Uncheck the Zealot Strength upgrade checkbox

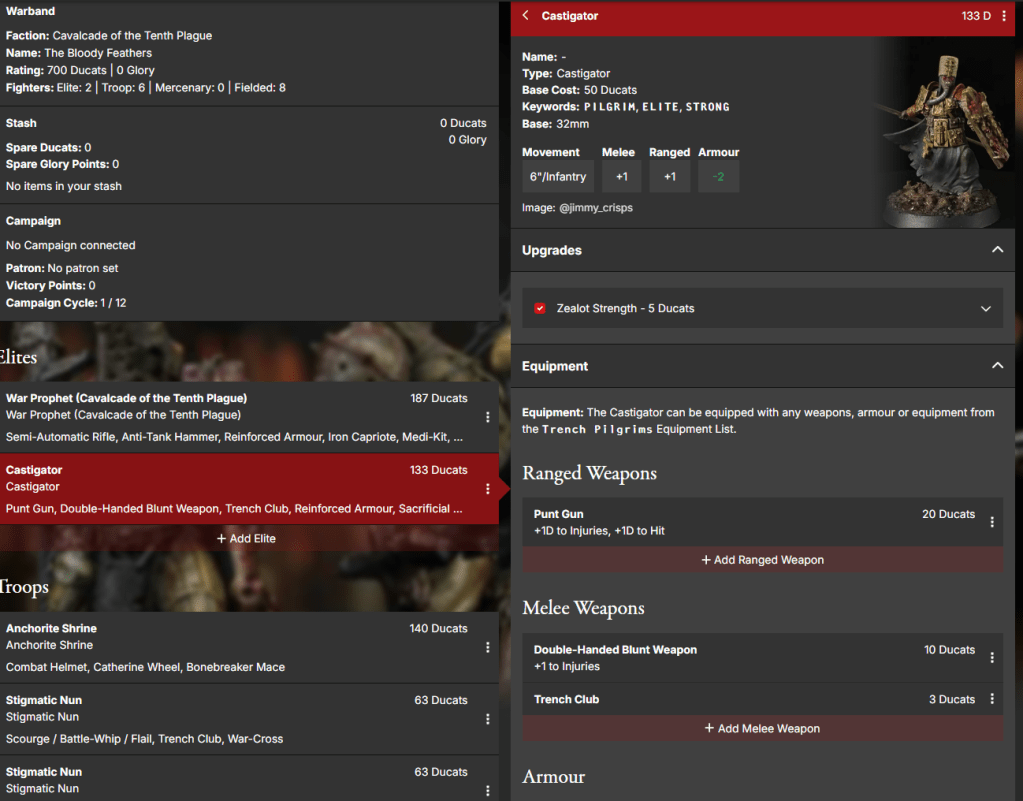click(540, 309)
